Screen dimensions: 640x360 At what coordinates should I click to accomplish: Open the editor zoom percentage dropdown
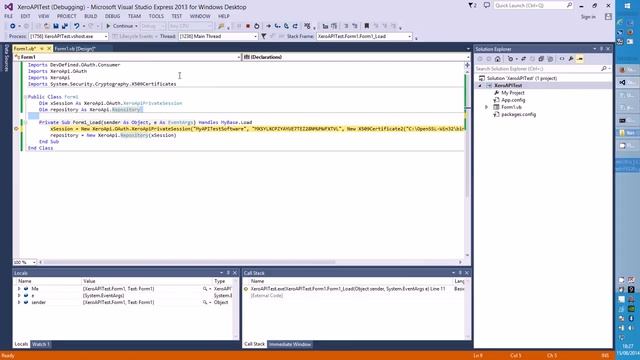(25, 262)
